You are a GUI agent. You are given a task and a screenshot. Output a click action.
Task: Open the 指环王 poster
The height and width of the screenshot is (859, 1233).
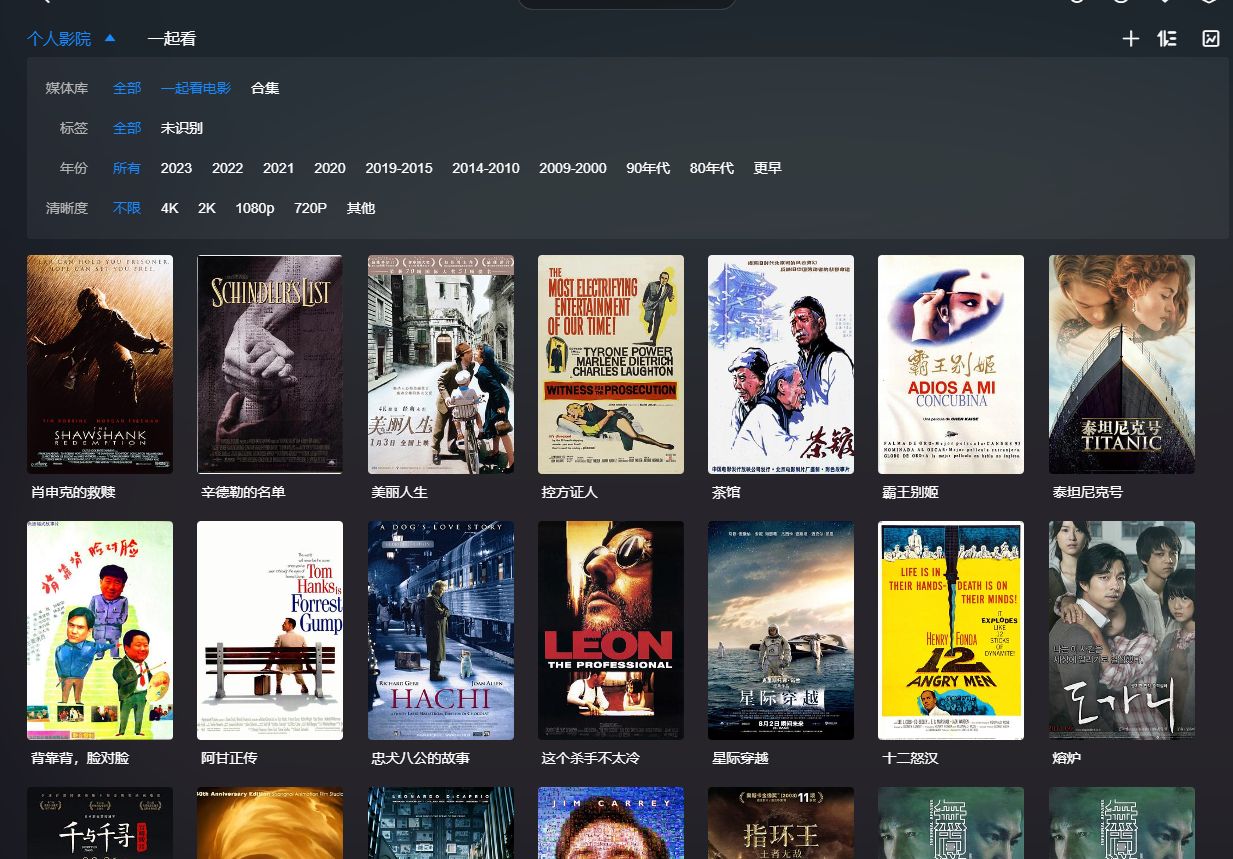(x=781, y=823)
